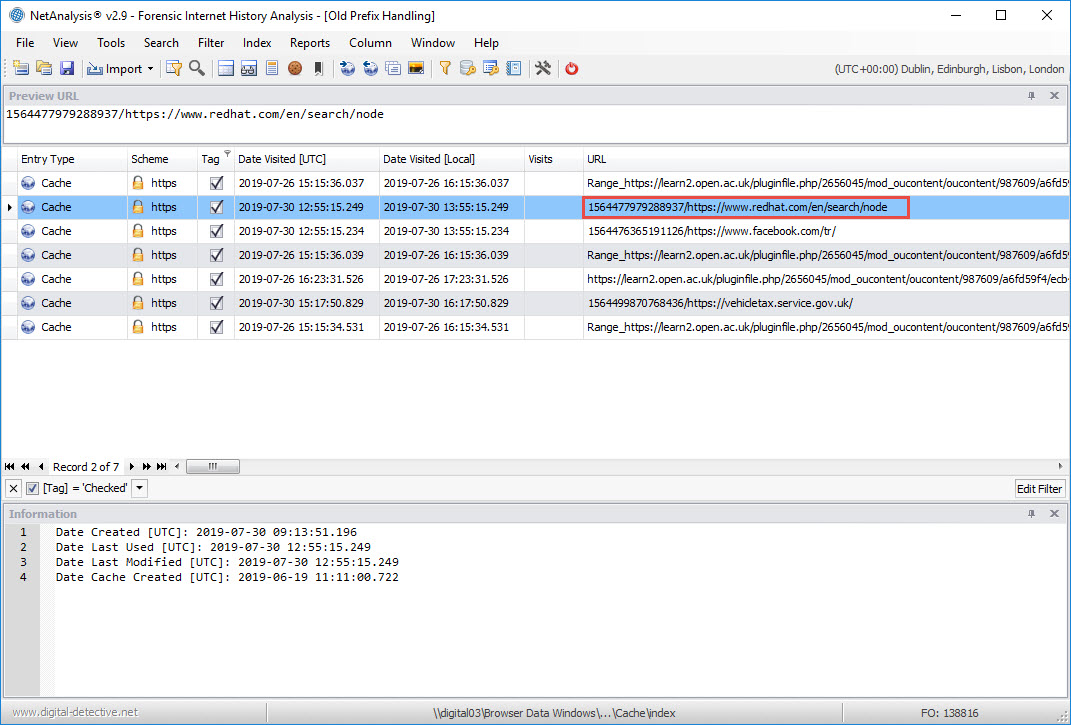Click the New Workspace toolbar icon
The height and width of the screenshot is (725, 1071).
21,68
